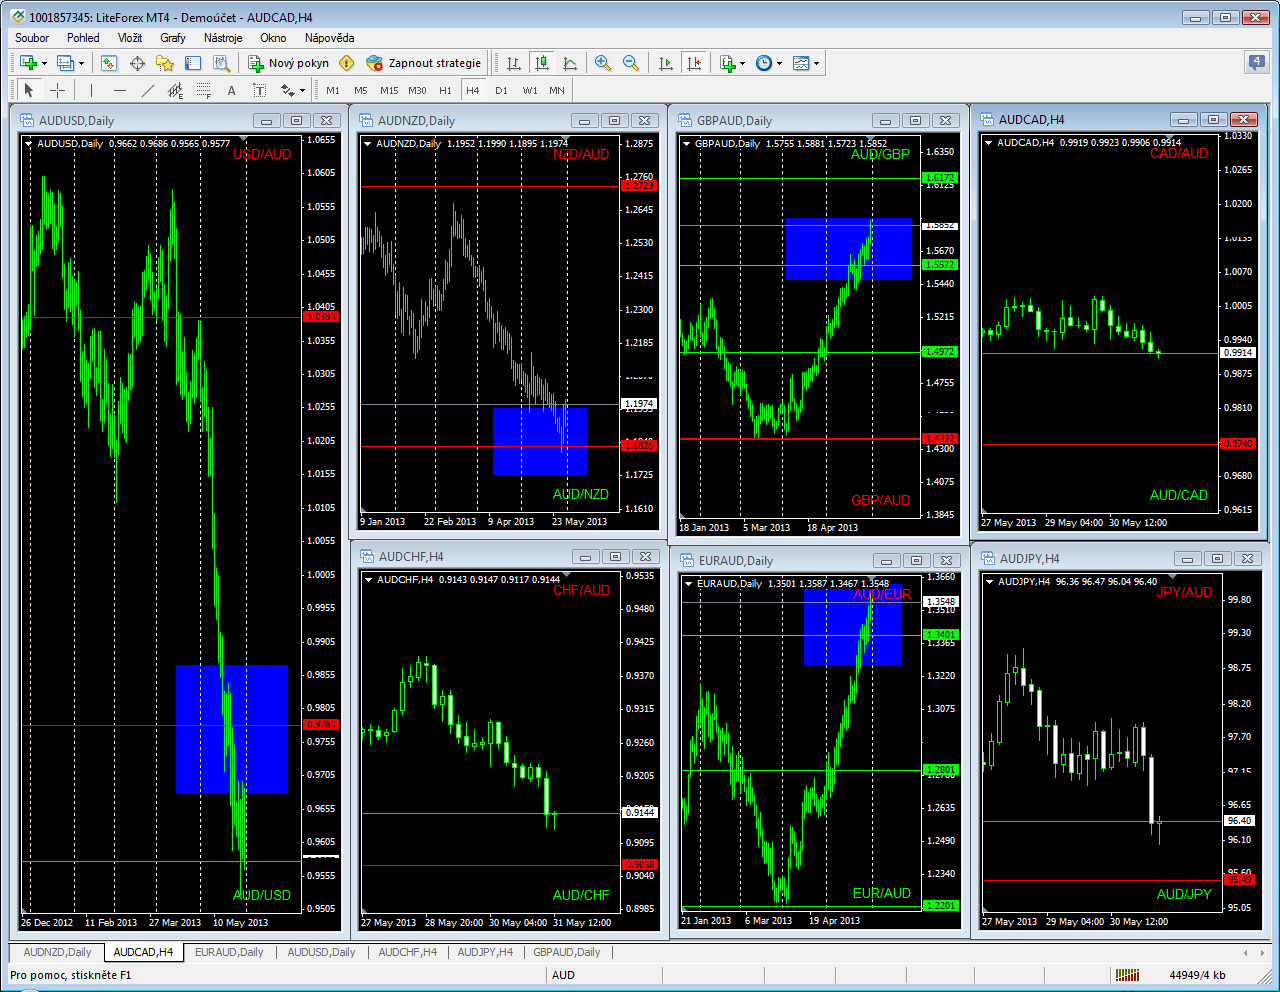Switch to the EURAUD,Daily bottom tab

pos(229,952)
